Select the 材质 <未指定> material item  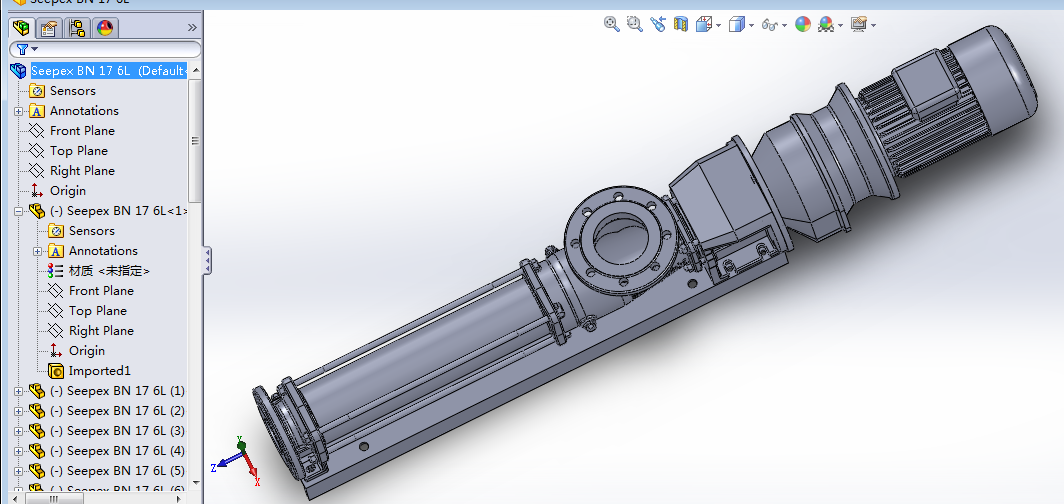[x=109, y=271]
